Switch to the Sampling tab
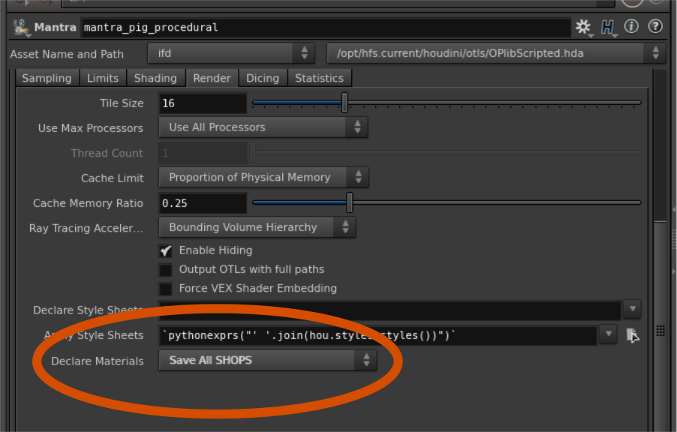The width and height of the screenshot is (677, 432). click(x=46, y=78)
